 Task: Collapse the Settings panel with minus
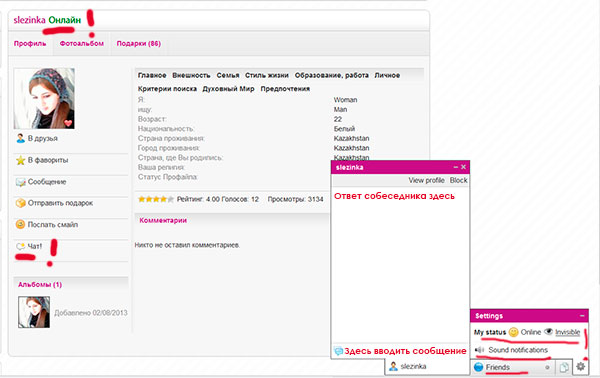click(582, 316)
